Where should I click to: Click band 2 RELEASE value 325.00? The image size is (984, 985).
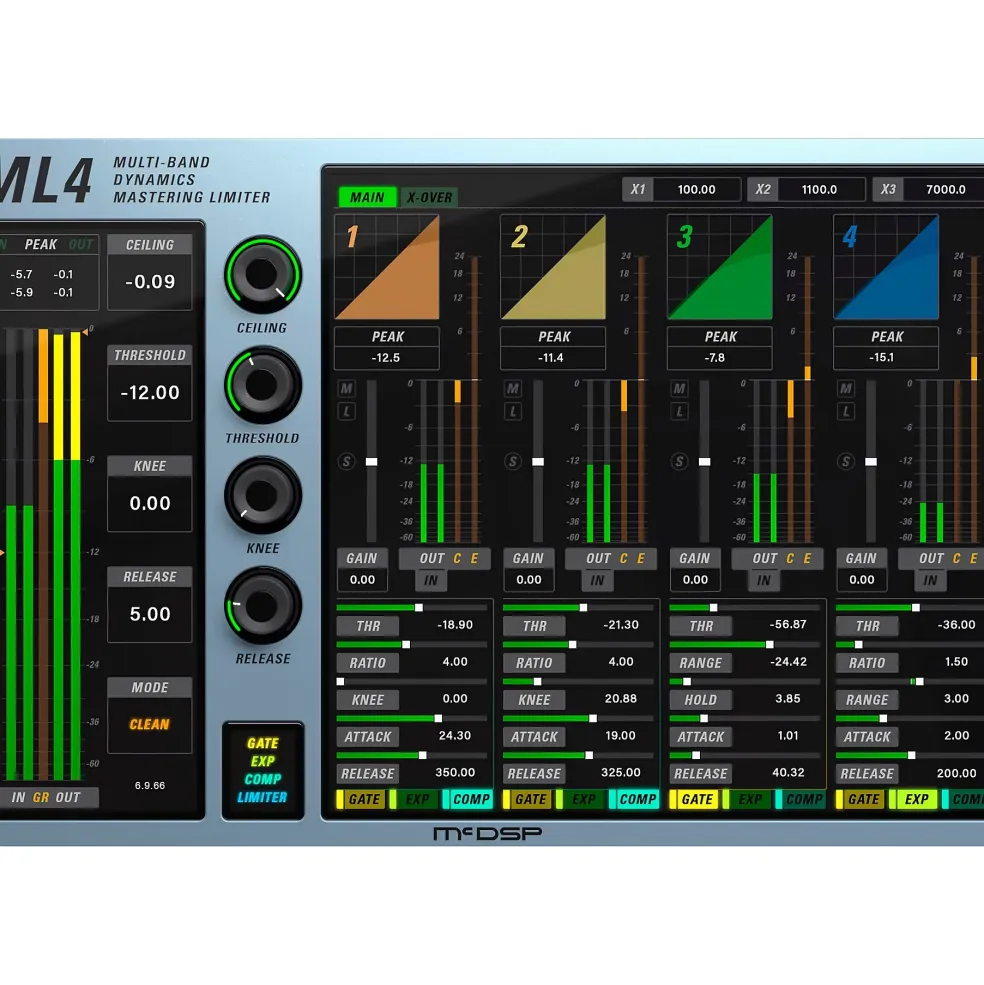coord(621,773)
